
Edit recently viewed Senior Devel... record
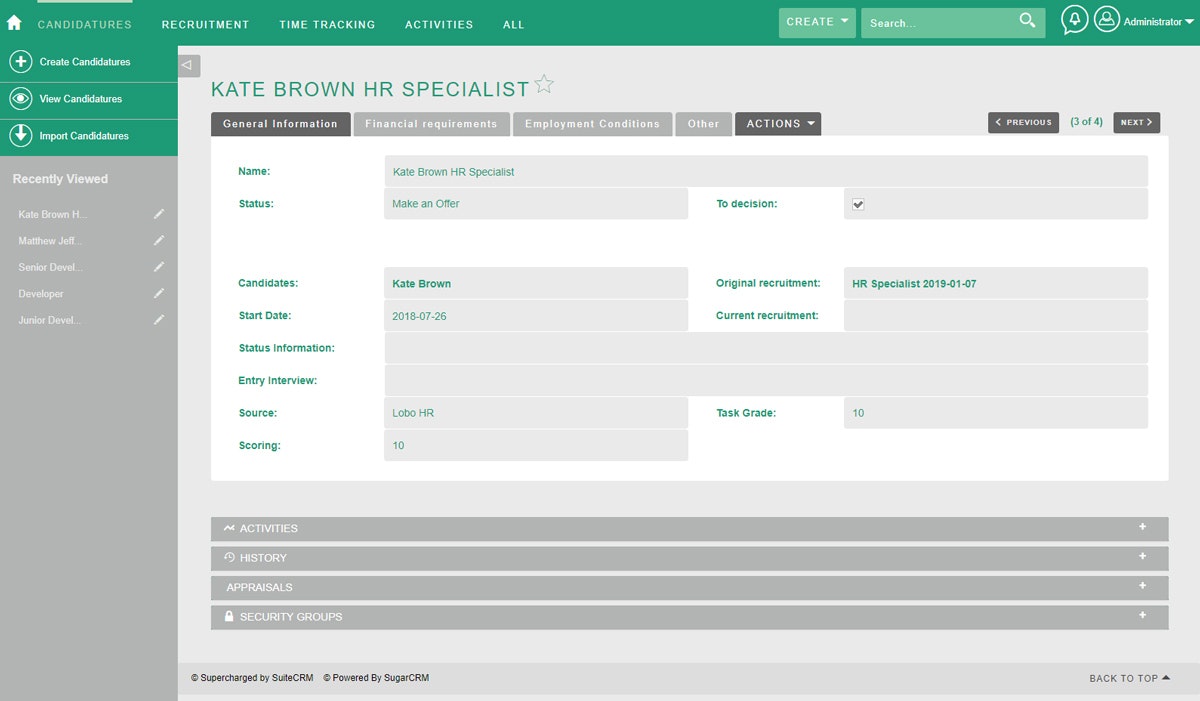(159, 267)
